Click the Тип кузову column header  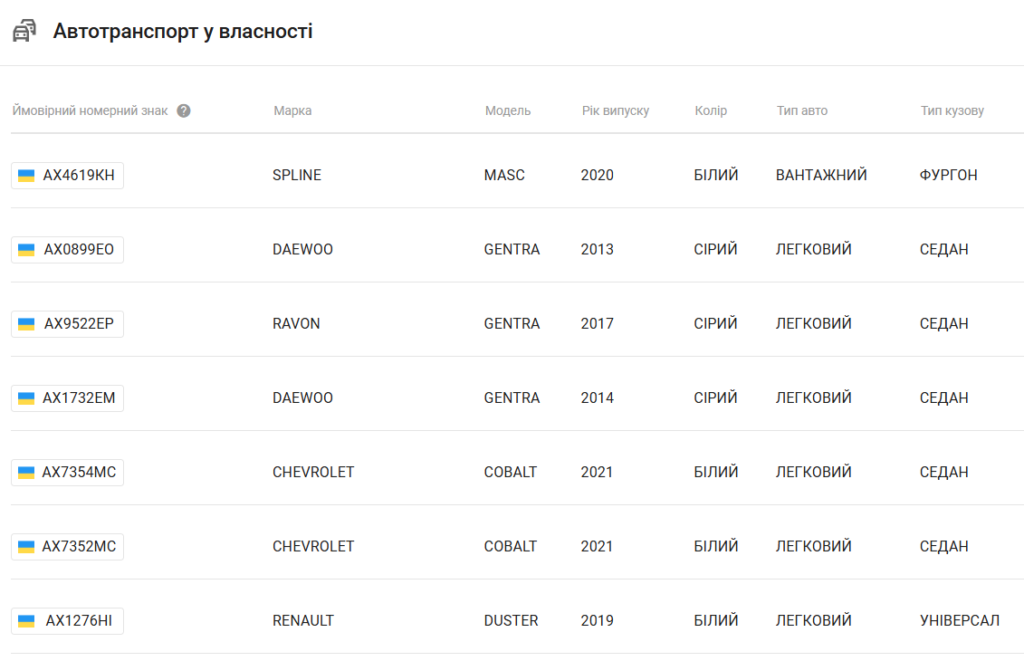click(952, 110)
